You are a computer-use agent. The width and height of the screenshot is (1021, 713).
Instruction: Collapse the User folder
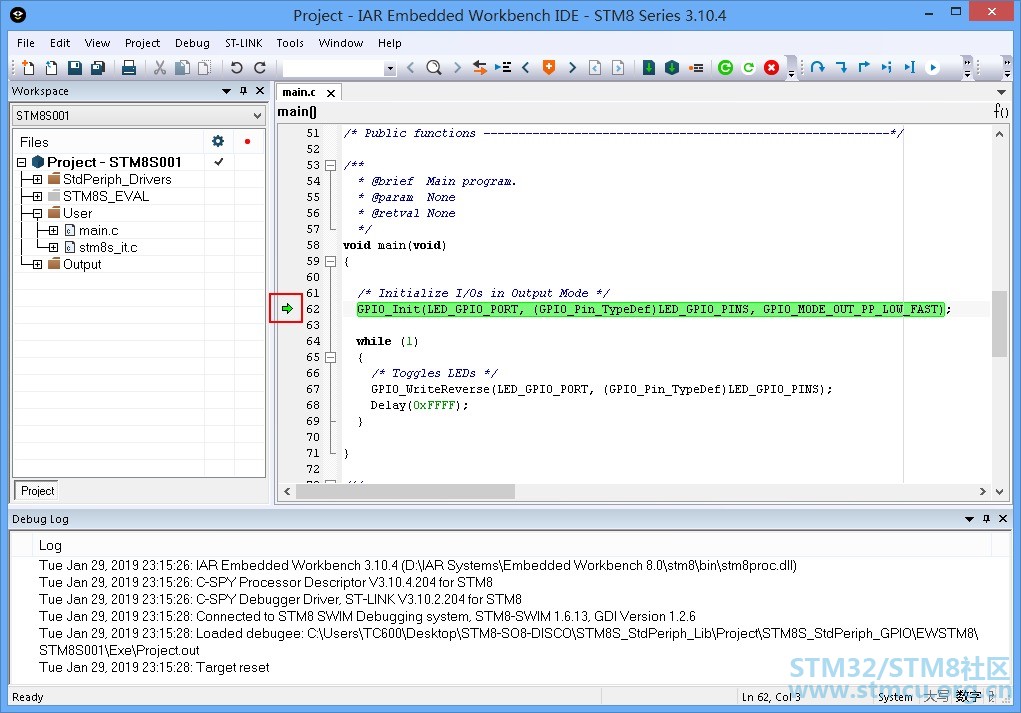point(37,213)
